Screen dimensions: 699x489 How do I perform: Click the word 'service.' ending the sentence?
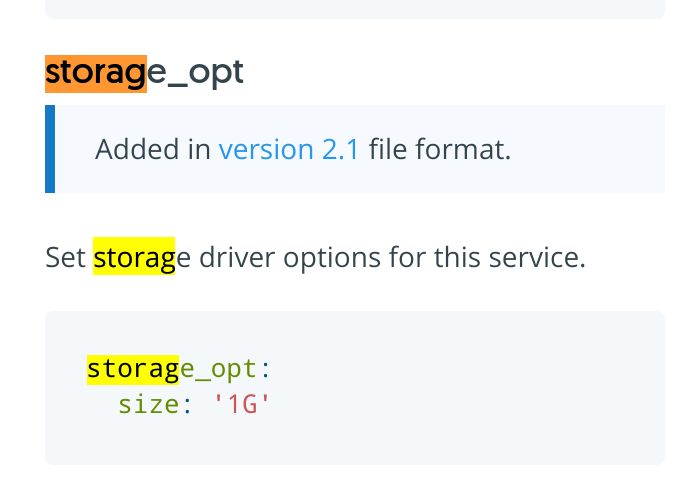pos(537,257)
